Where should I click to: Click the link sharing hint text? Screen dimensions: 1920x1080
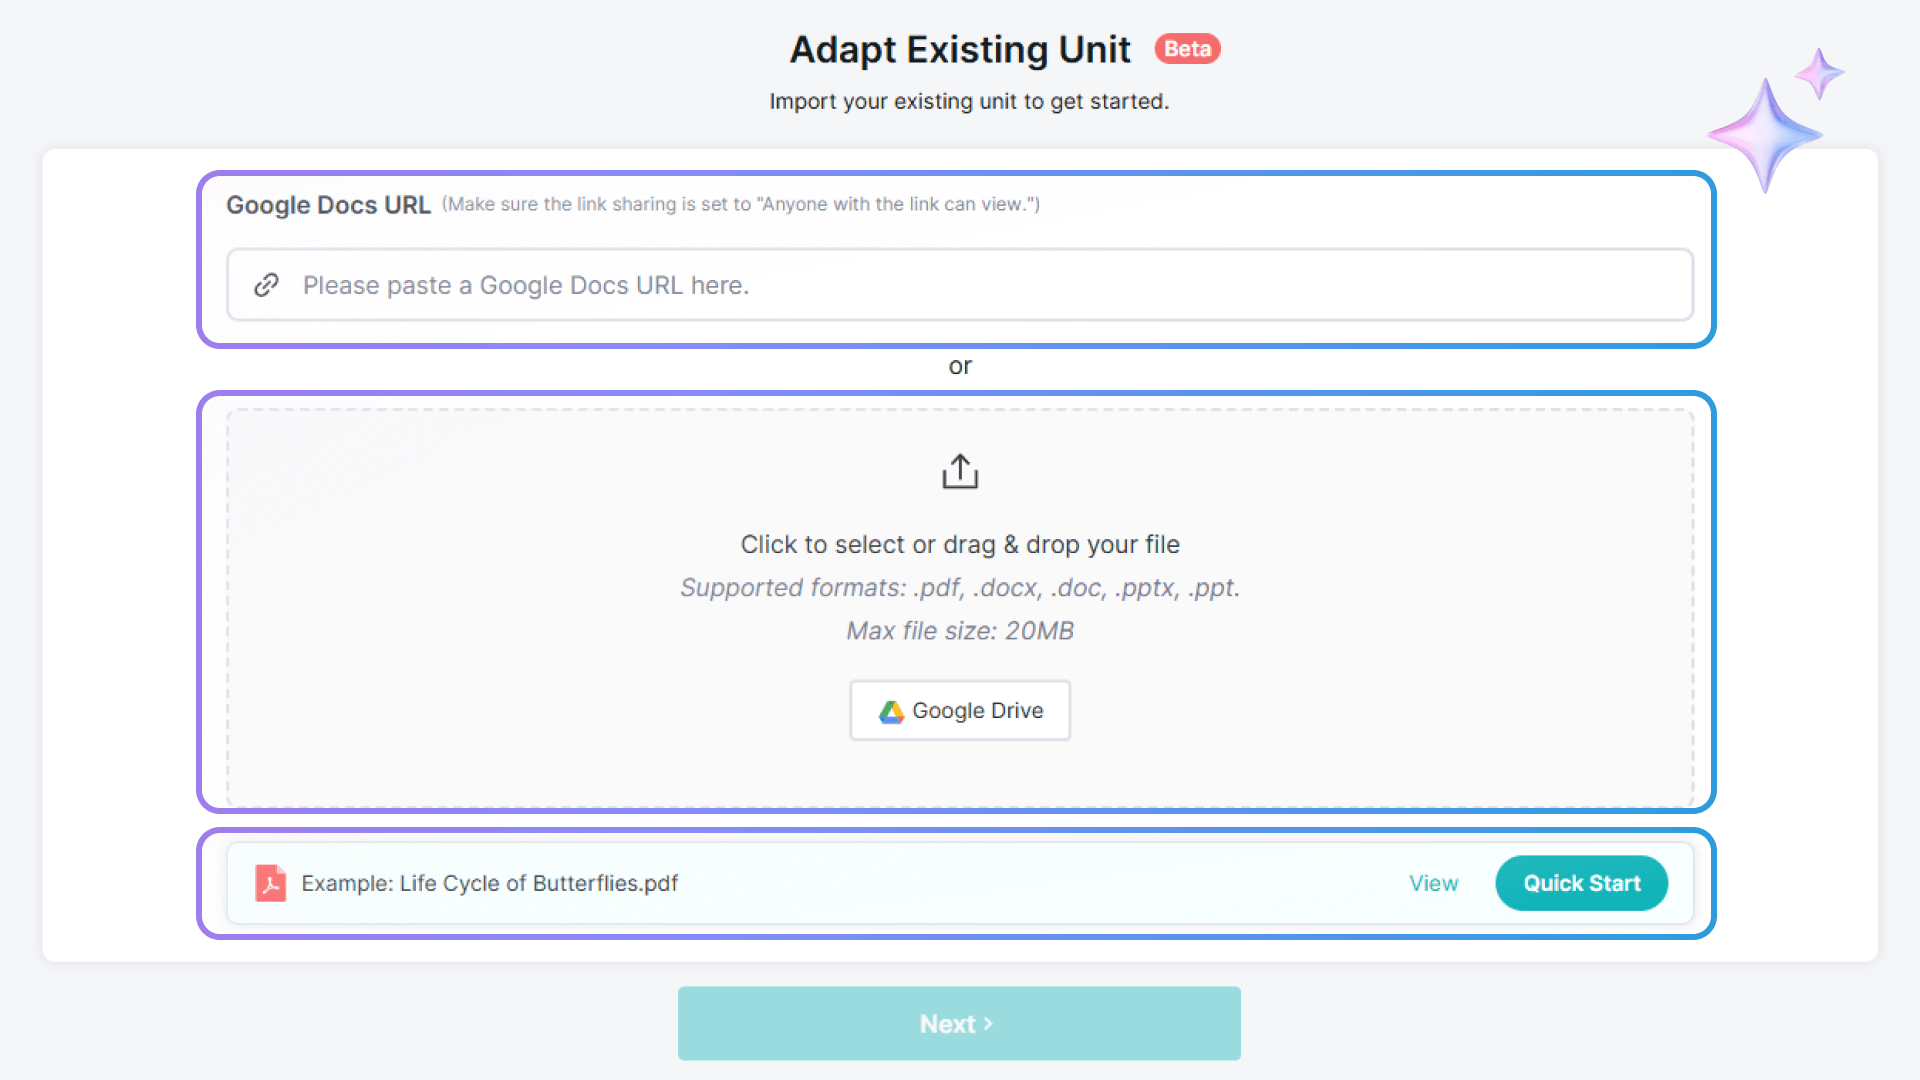(x=741, y=204)
